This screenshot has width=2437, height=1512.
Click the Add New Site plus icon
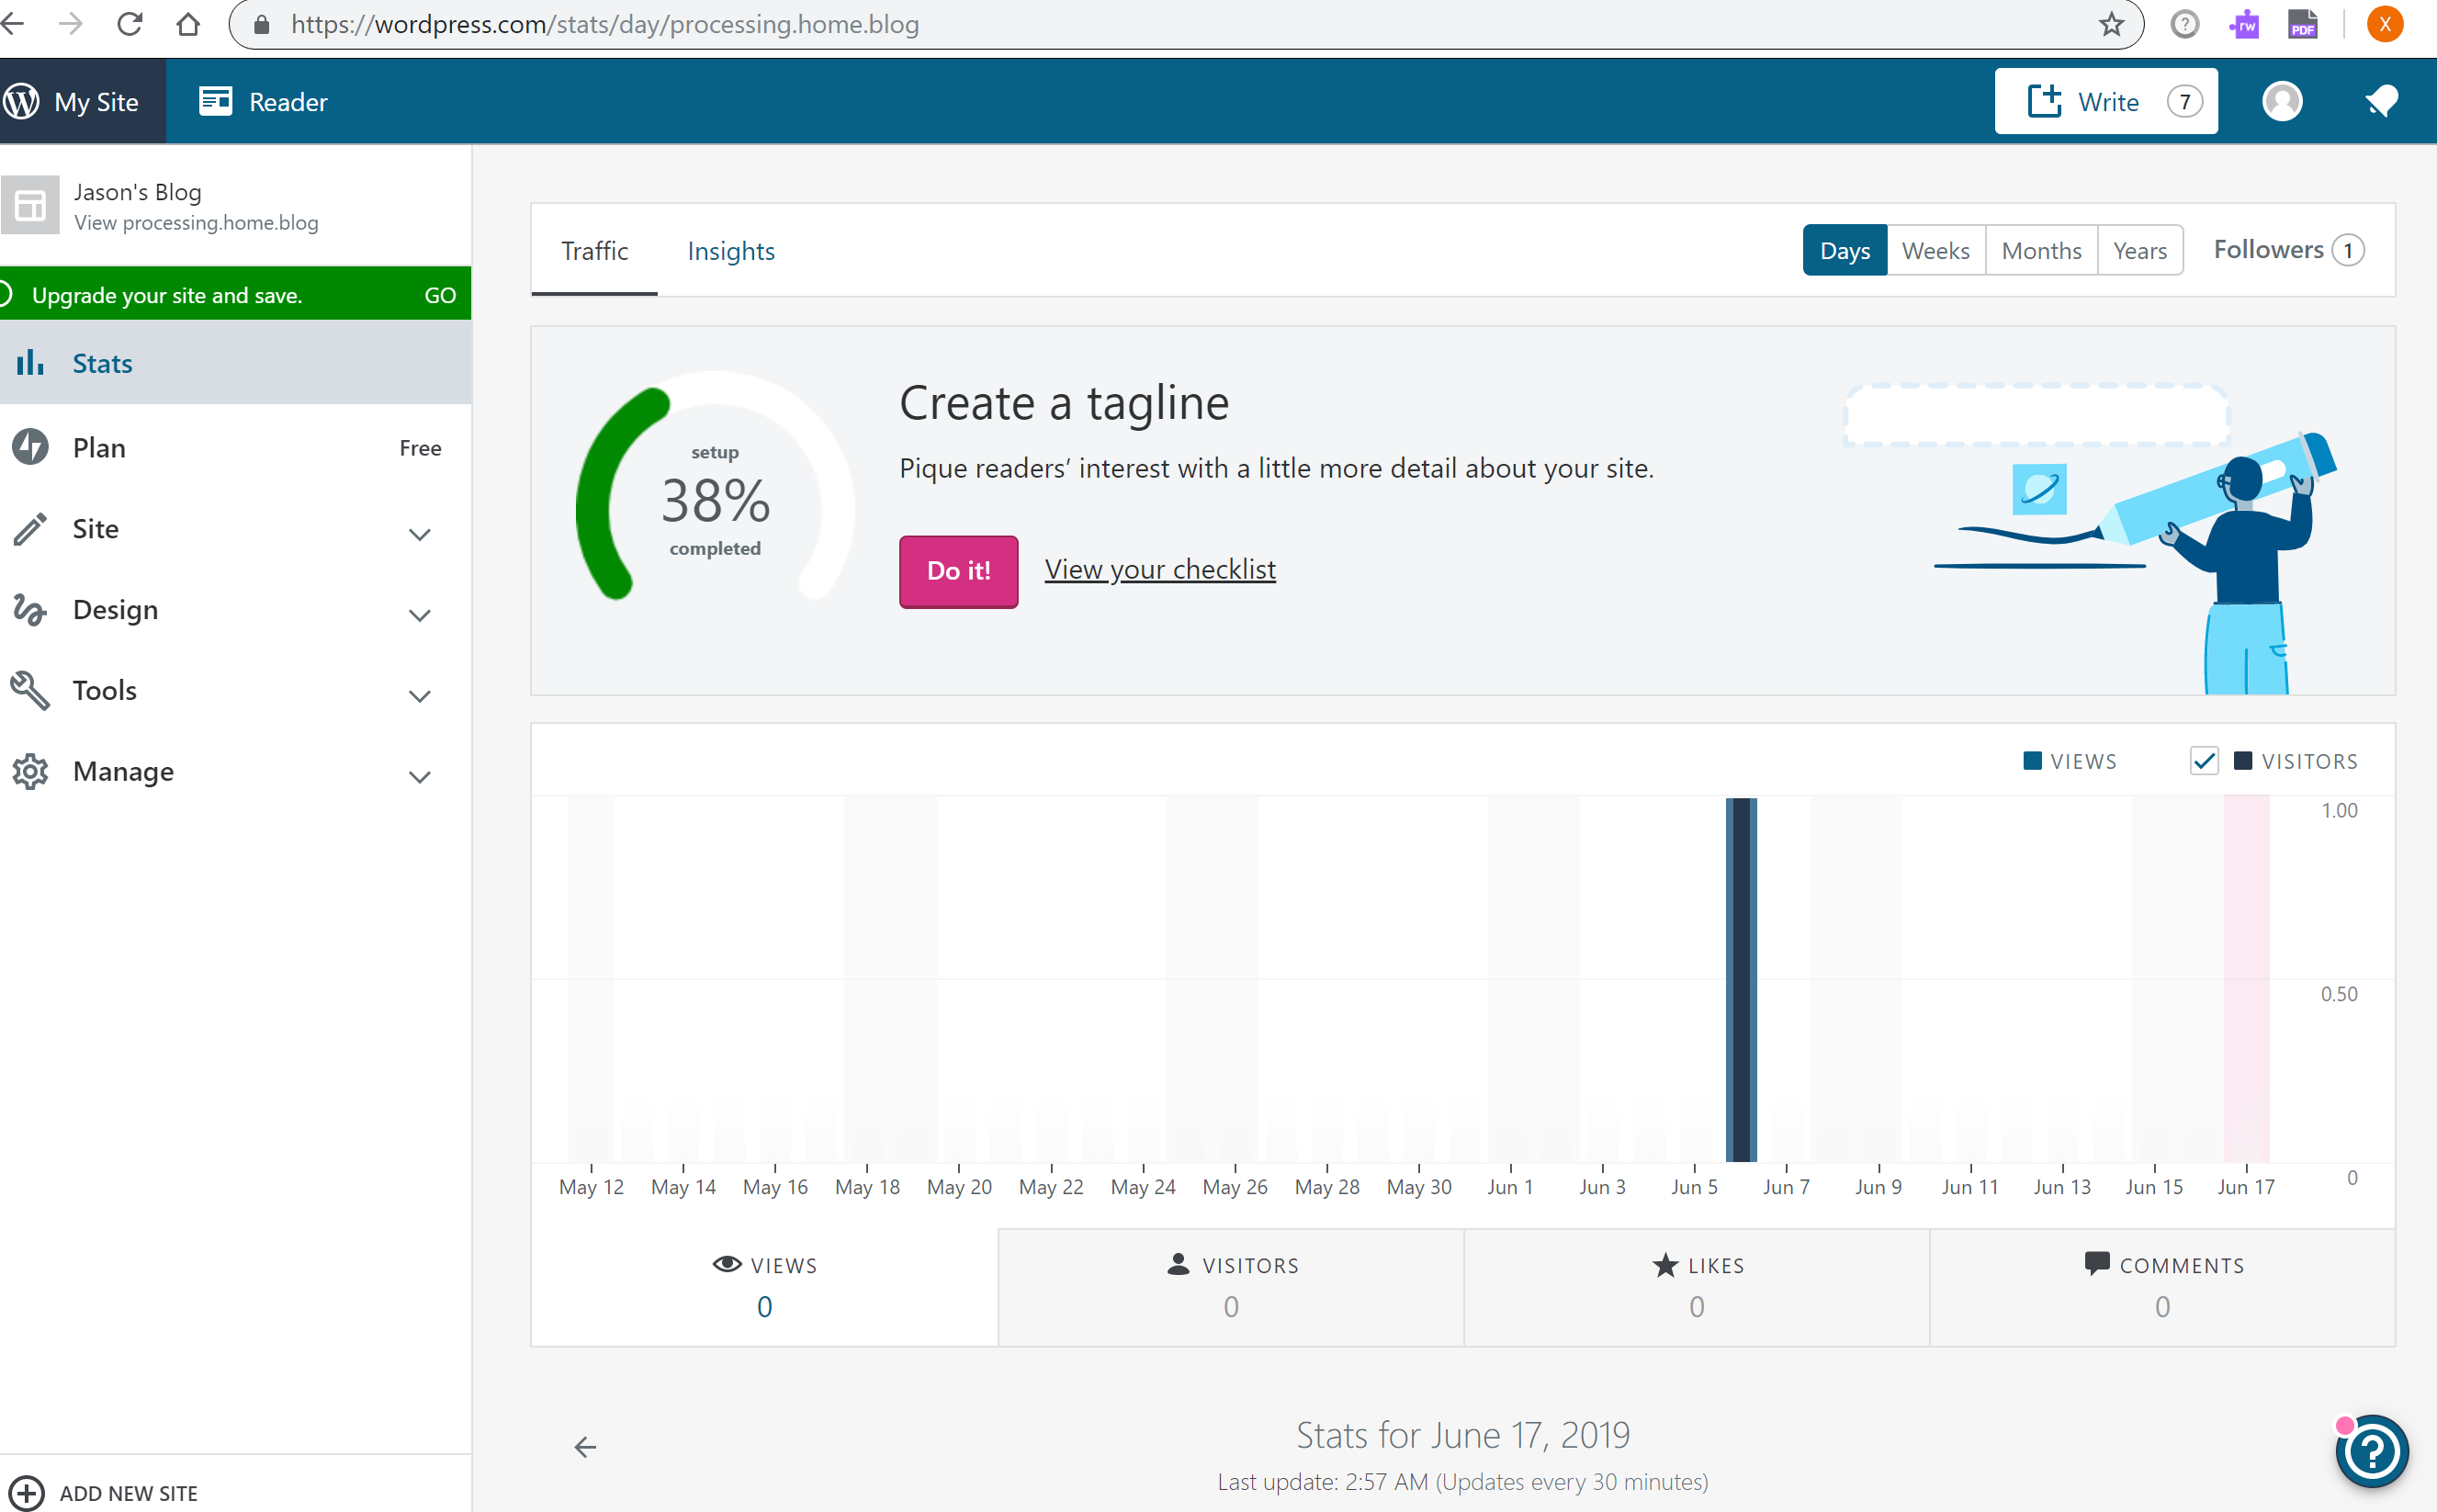point(26,1493)
